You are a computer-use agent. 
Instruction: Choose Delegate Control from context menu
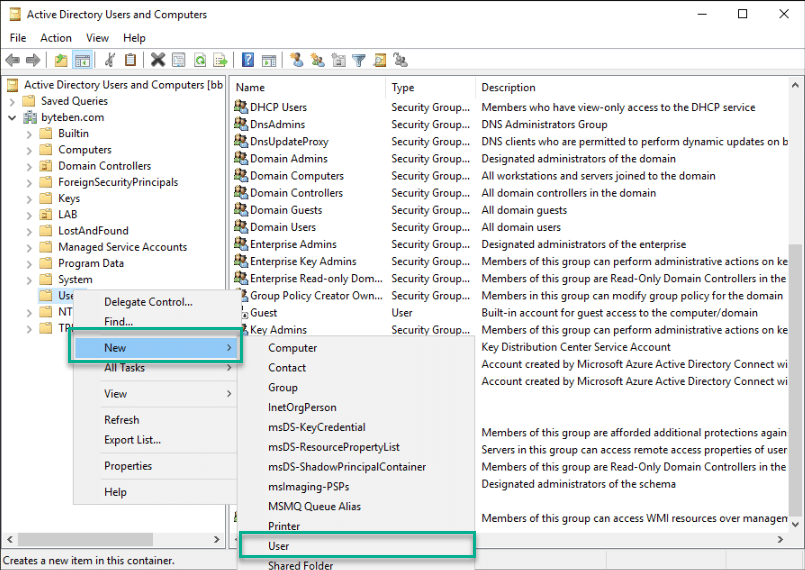155,302
